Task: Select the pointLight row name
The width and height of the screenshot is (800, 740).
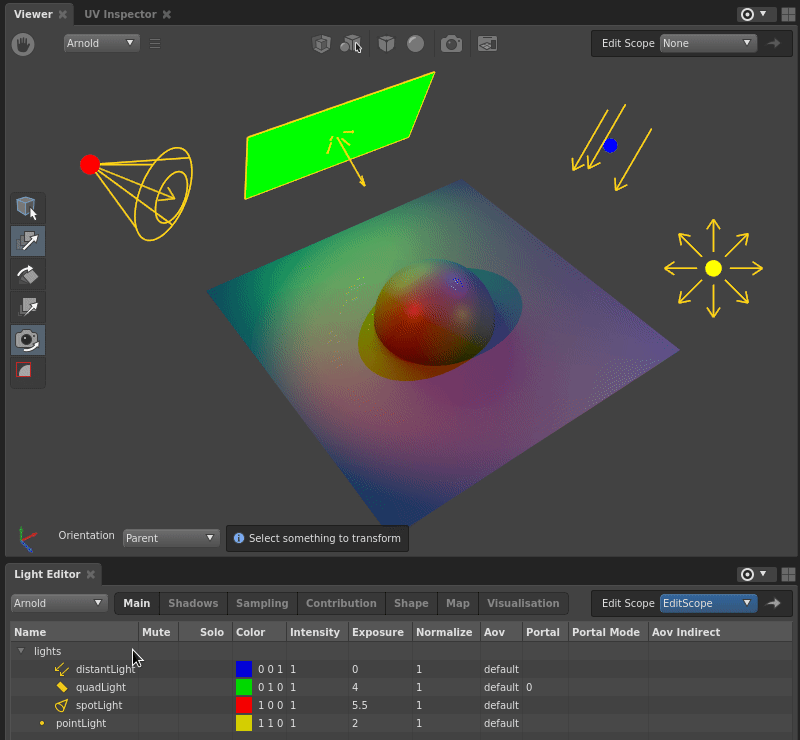Action: pos(80,723)
